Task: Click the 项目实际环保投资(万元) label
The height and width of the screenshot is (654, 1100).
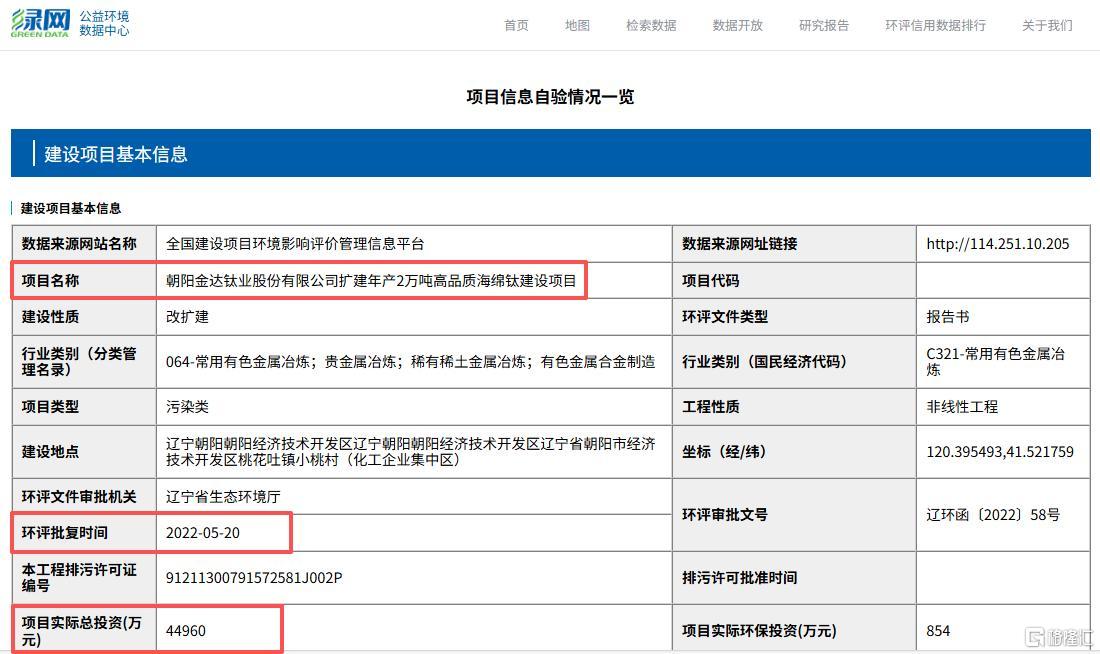Action: 794,630
